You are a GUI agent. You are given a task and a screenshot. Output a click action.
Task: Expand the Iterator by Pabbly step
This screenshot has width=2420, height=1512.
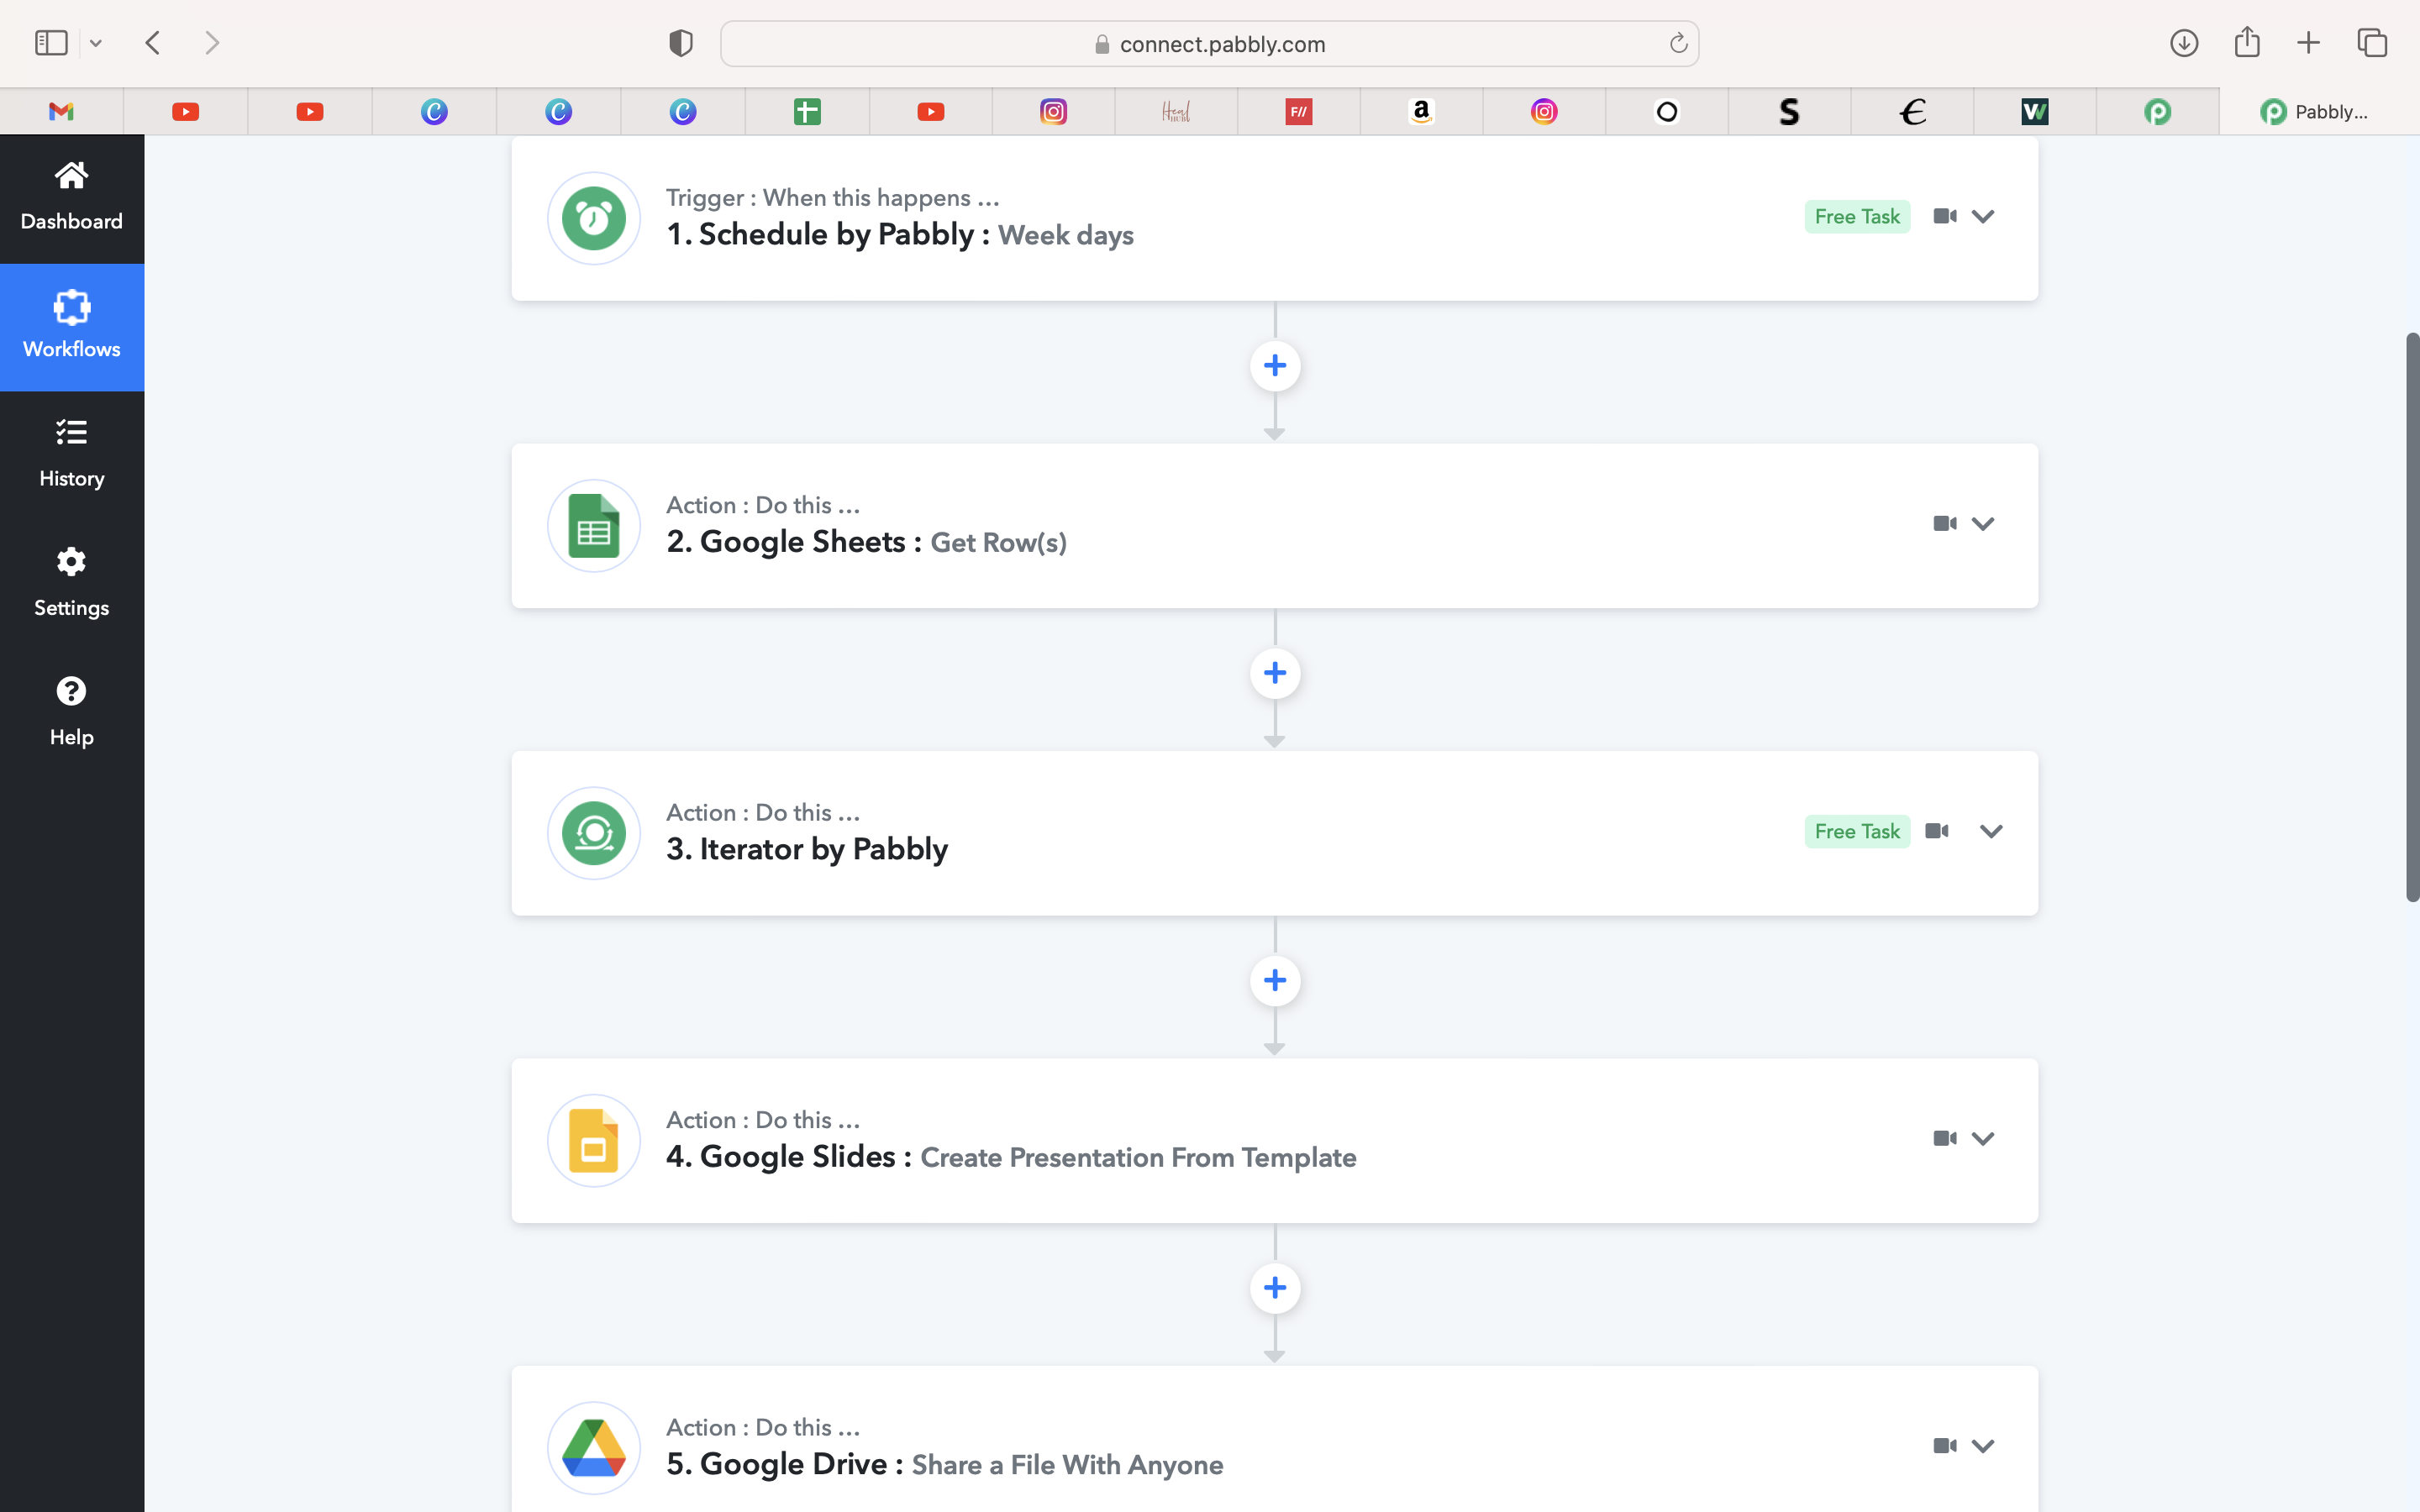pyautogui.click(x=1991, y=832)
